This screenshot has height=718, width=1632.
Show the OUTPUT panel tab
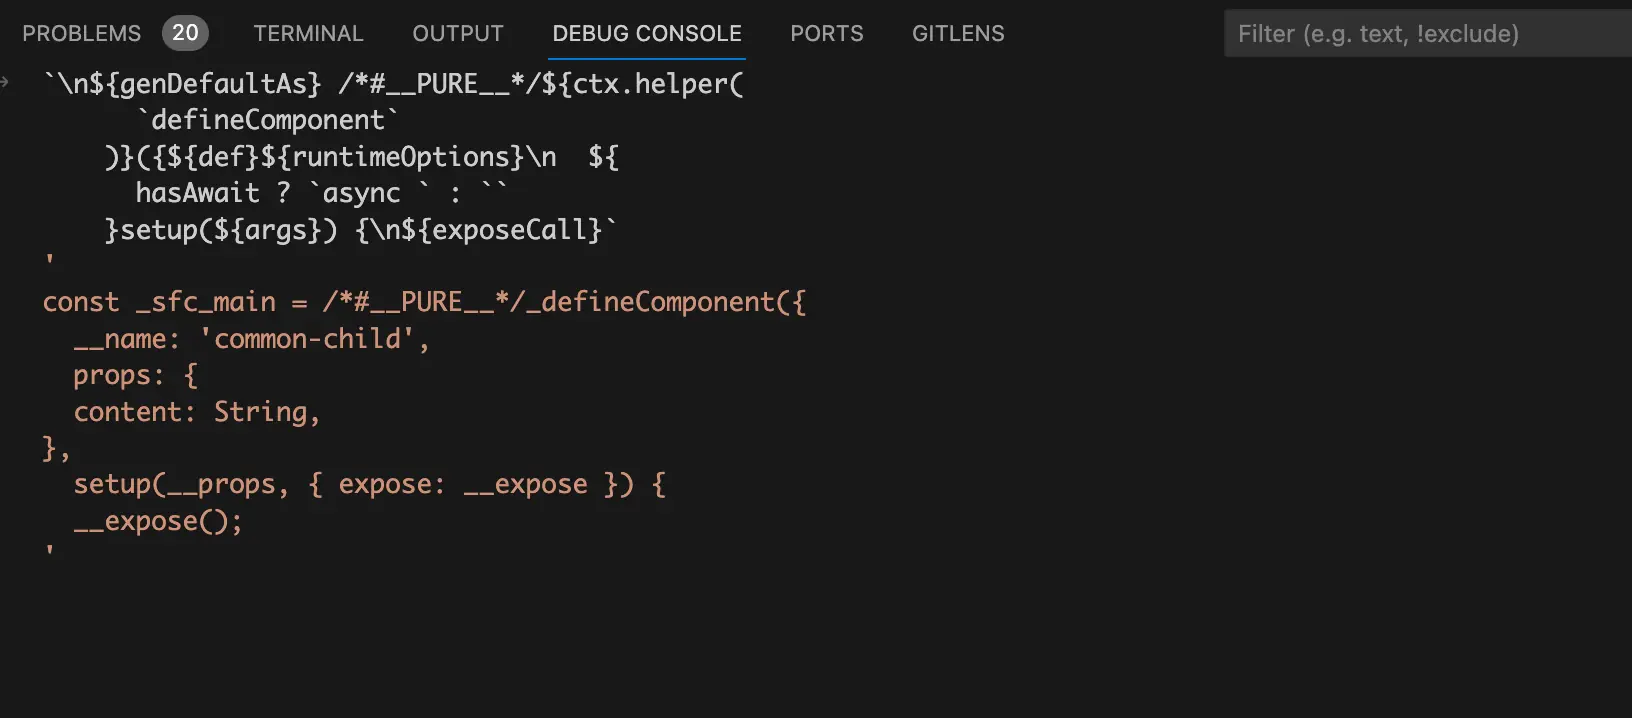(x=458, y=33)
